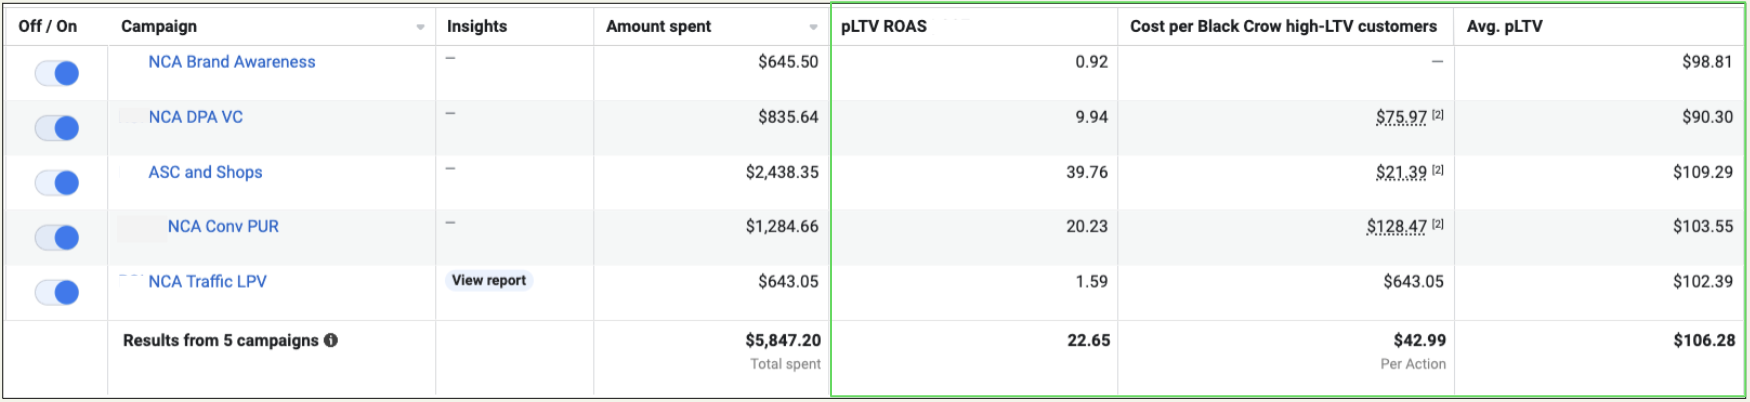Click Cost per Black Crow high-LTV customers header

point(1283,26)
